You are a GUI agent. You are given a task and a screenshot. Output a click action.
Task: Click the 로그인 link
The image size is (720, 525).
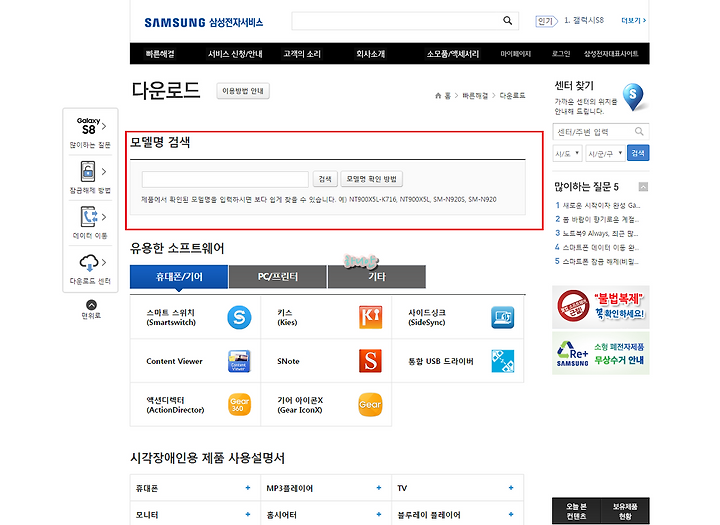pos(561,54)
